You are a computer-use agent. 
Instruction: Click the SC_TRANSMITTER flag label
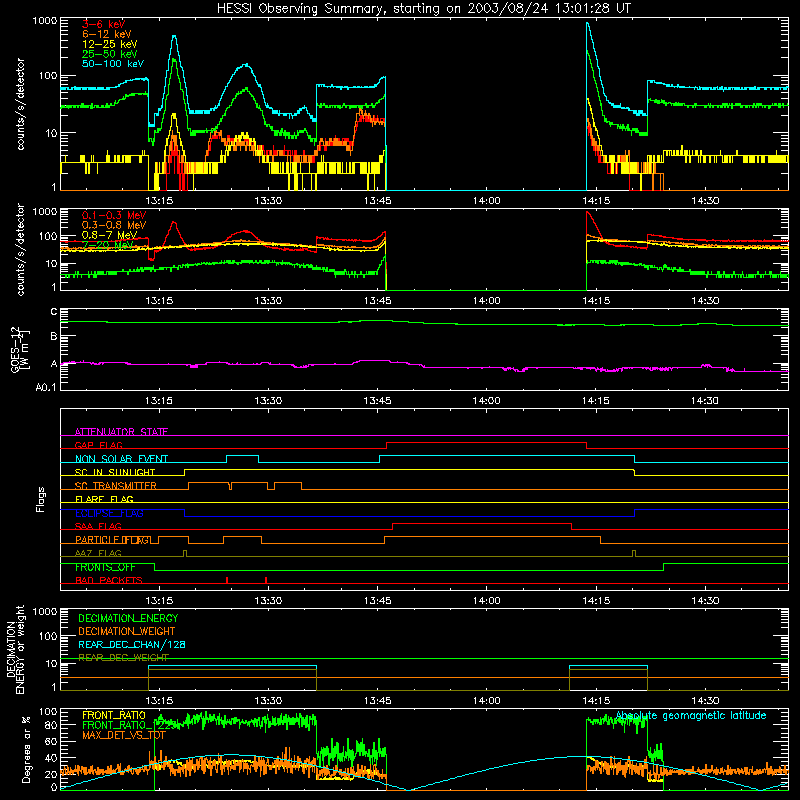116,486
